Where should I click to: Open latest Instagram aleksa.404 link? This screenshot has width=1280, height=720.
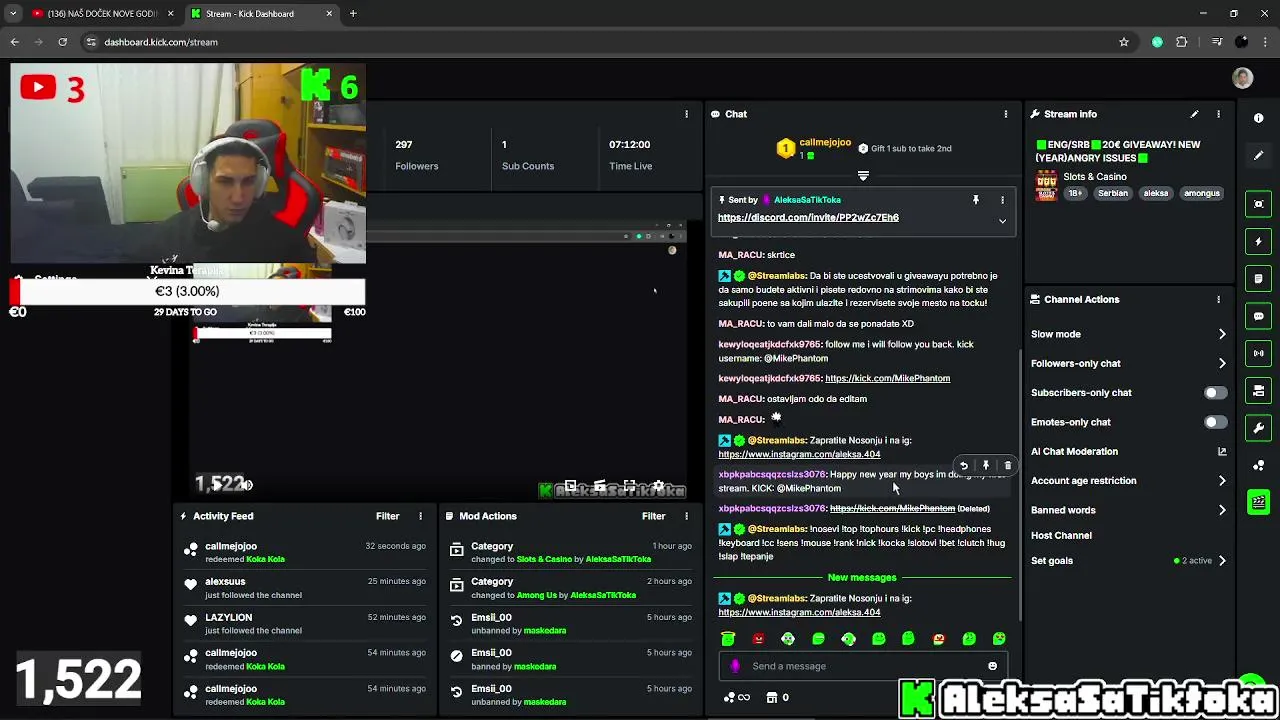point(799,612)
